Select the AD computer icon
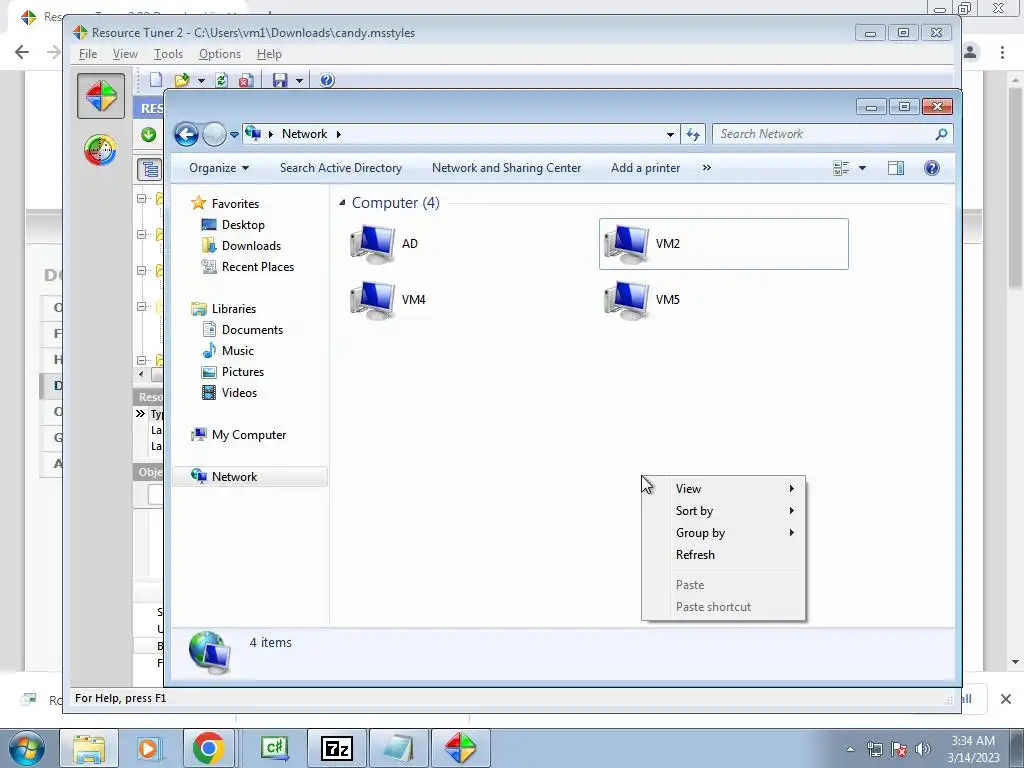Image resolution: width=1024 pixels, height=768 pixels. pyautogui.click(x=372, y=244)
